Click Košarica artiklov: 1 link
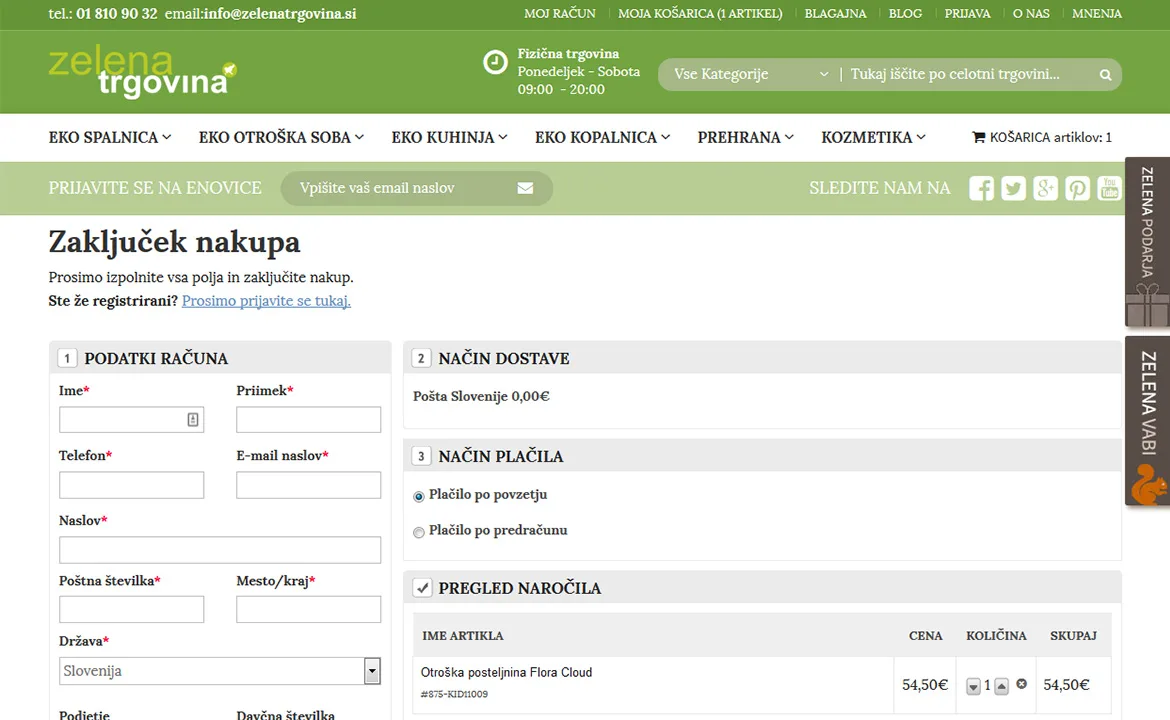Screen dimensions: 1170x720 [x=1042, y=137]
